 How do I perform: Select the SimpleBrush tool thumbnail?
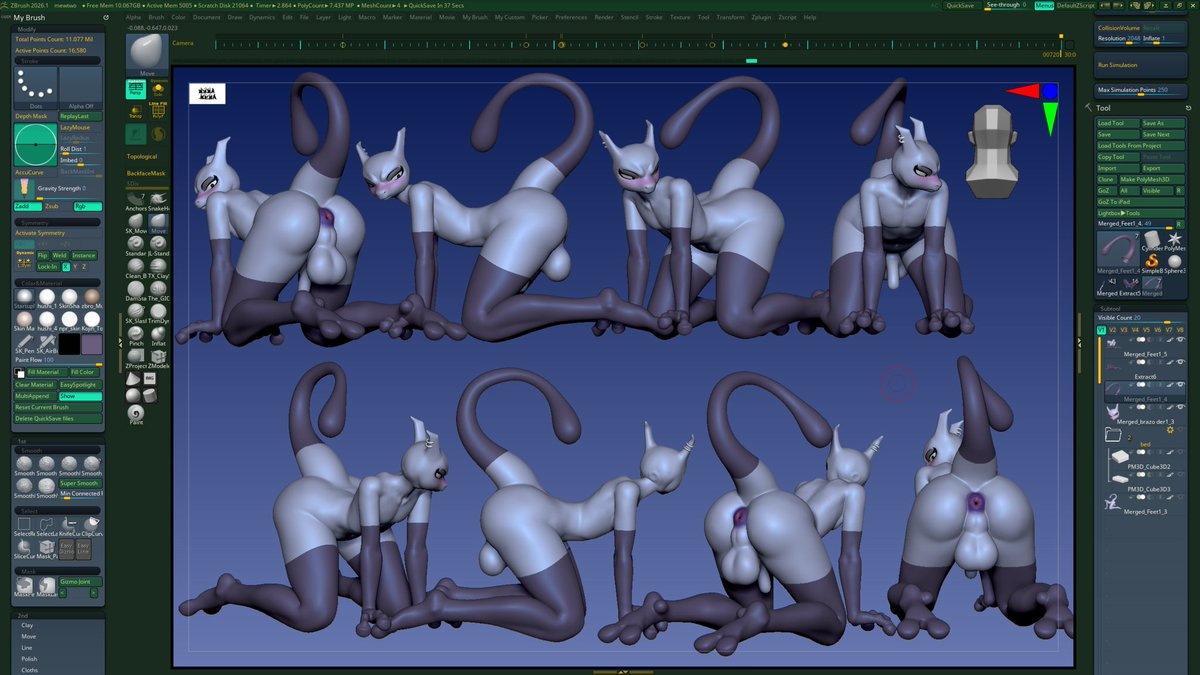coord(1151,262)
